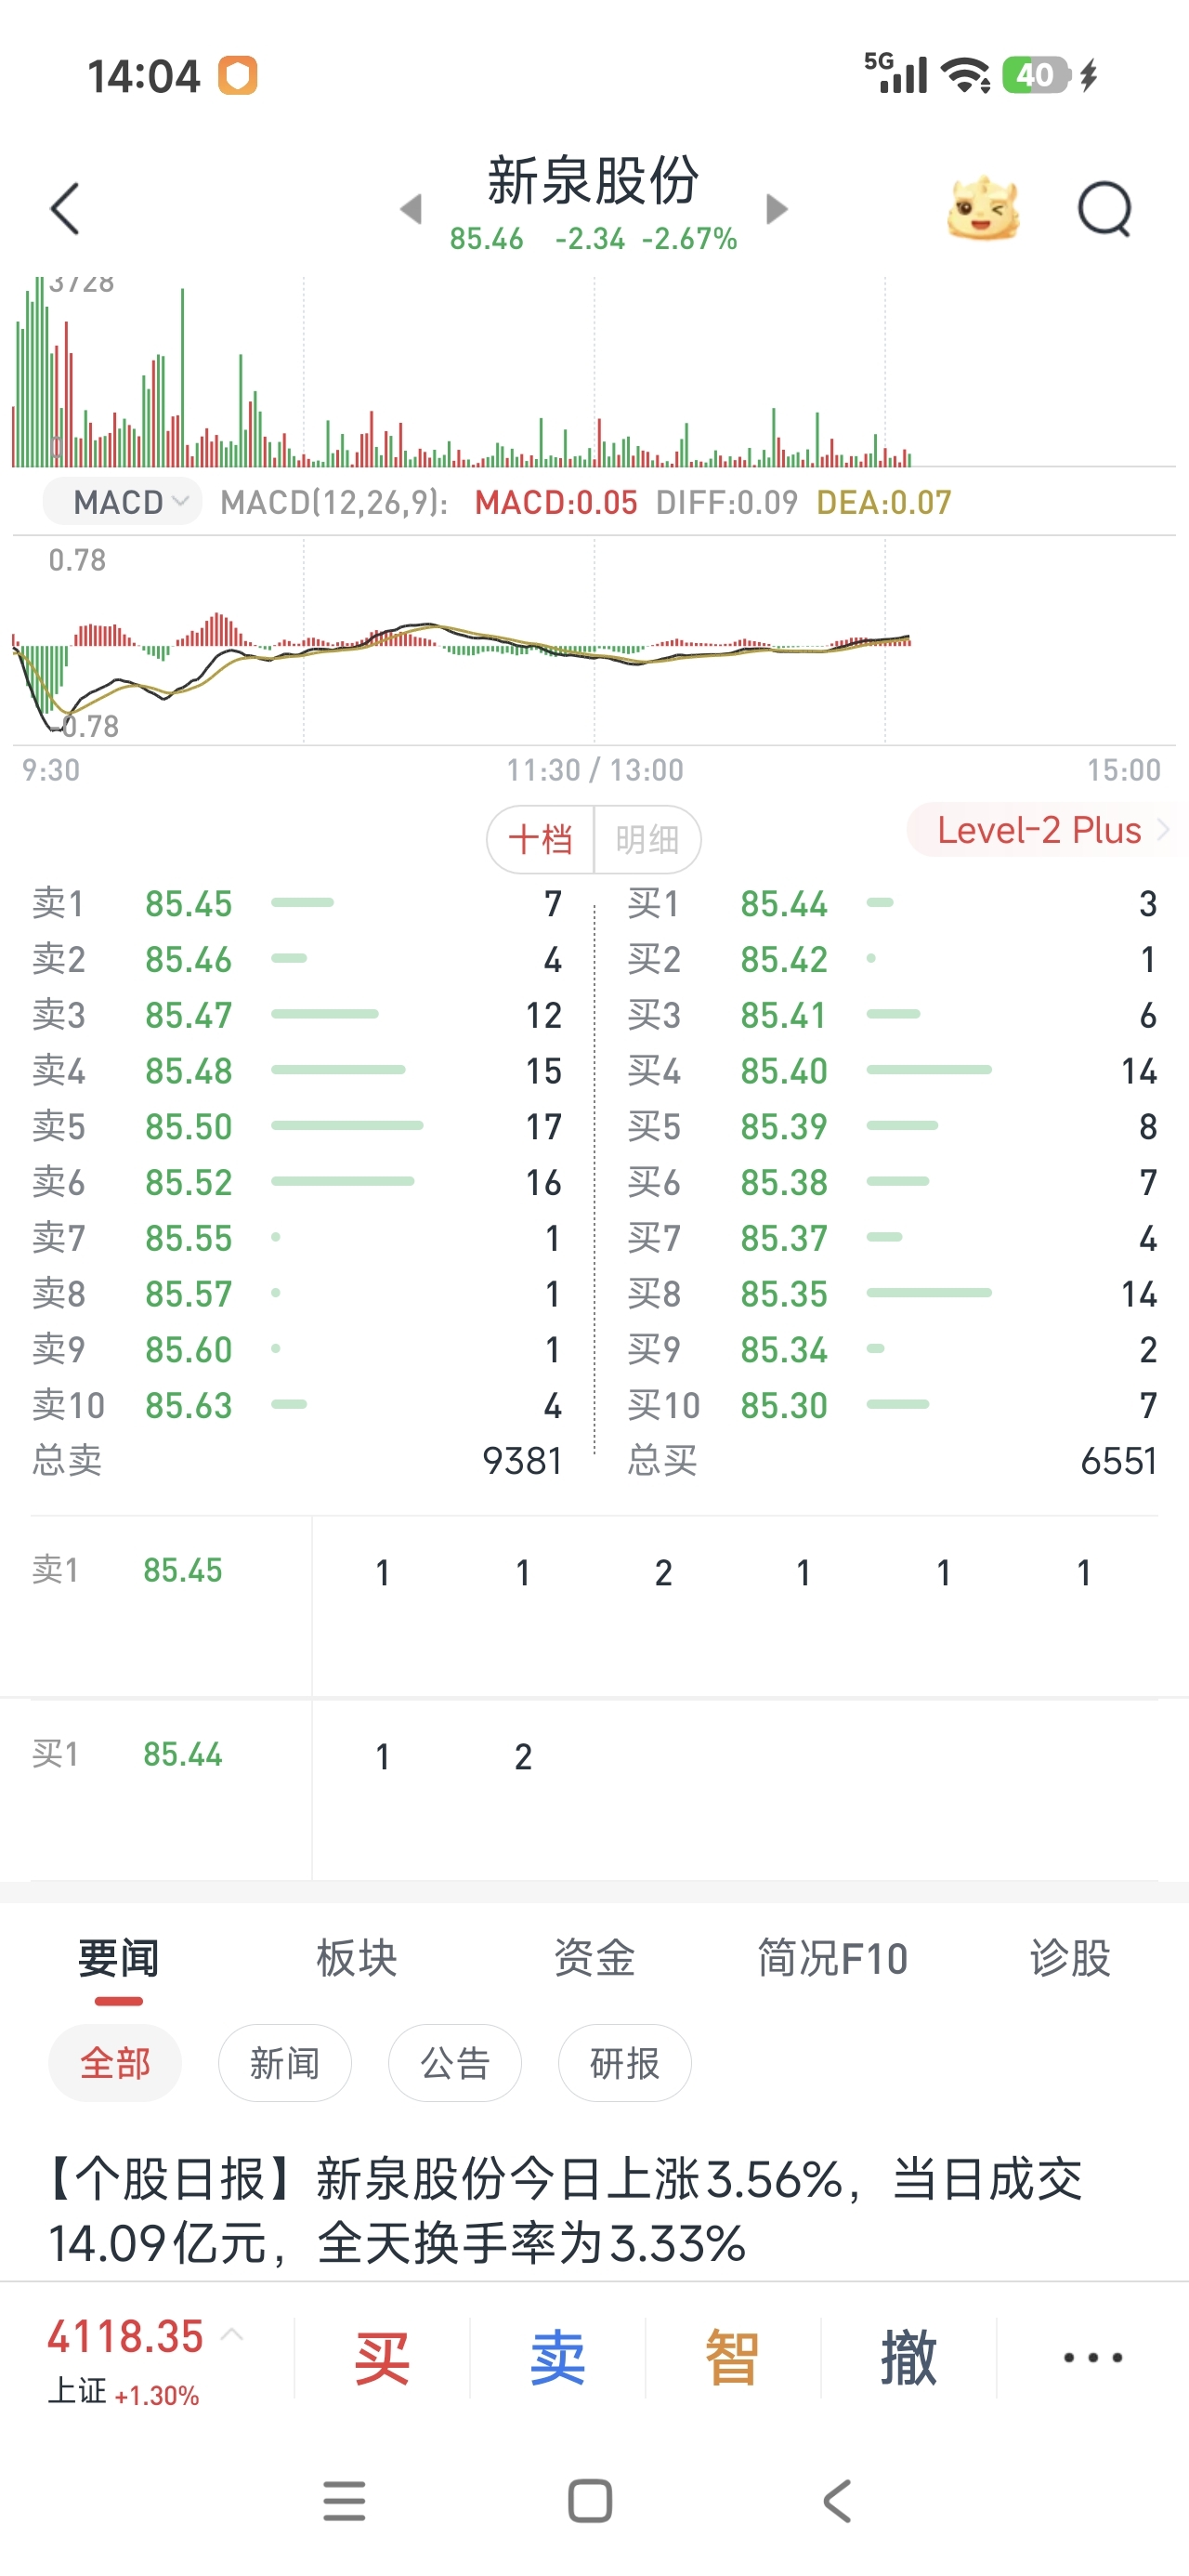1189x2576 pixels.
Task: Open the Android recent apps menu icon
Action: (x=344, y=2501)
